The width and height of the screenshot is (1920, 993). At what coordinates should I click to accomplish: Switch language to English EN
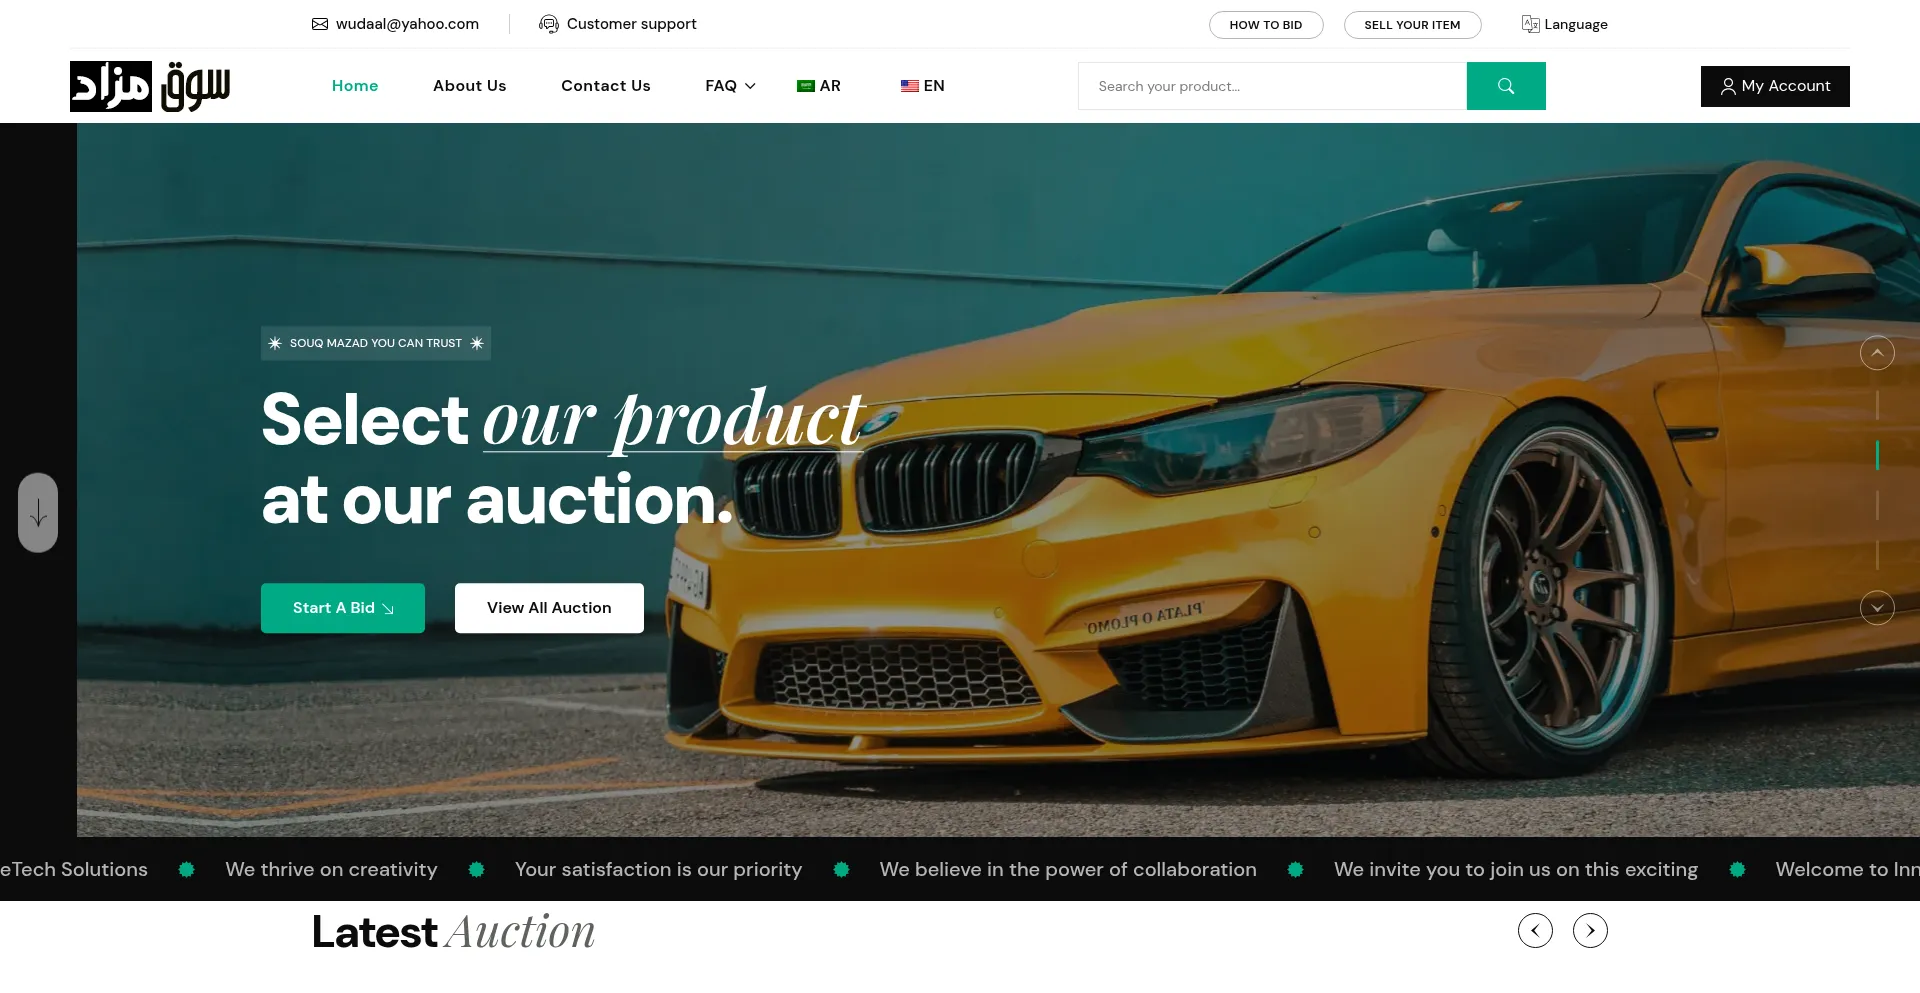pos(922,86)
